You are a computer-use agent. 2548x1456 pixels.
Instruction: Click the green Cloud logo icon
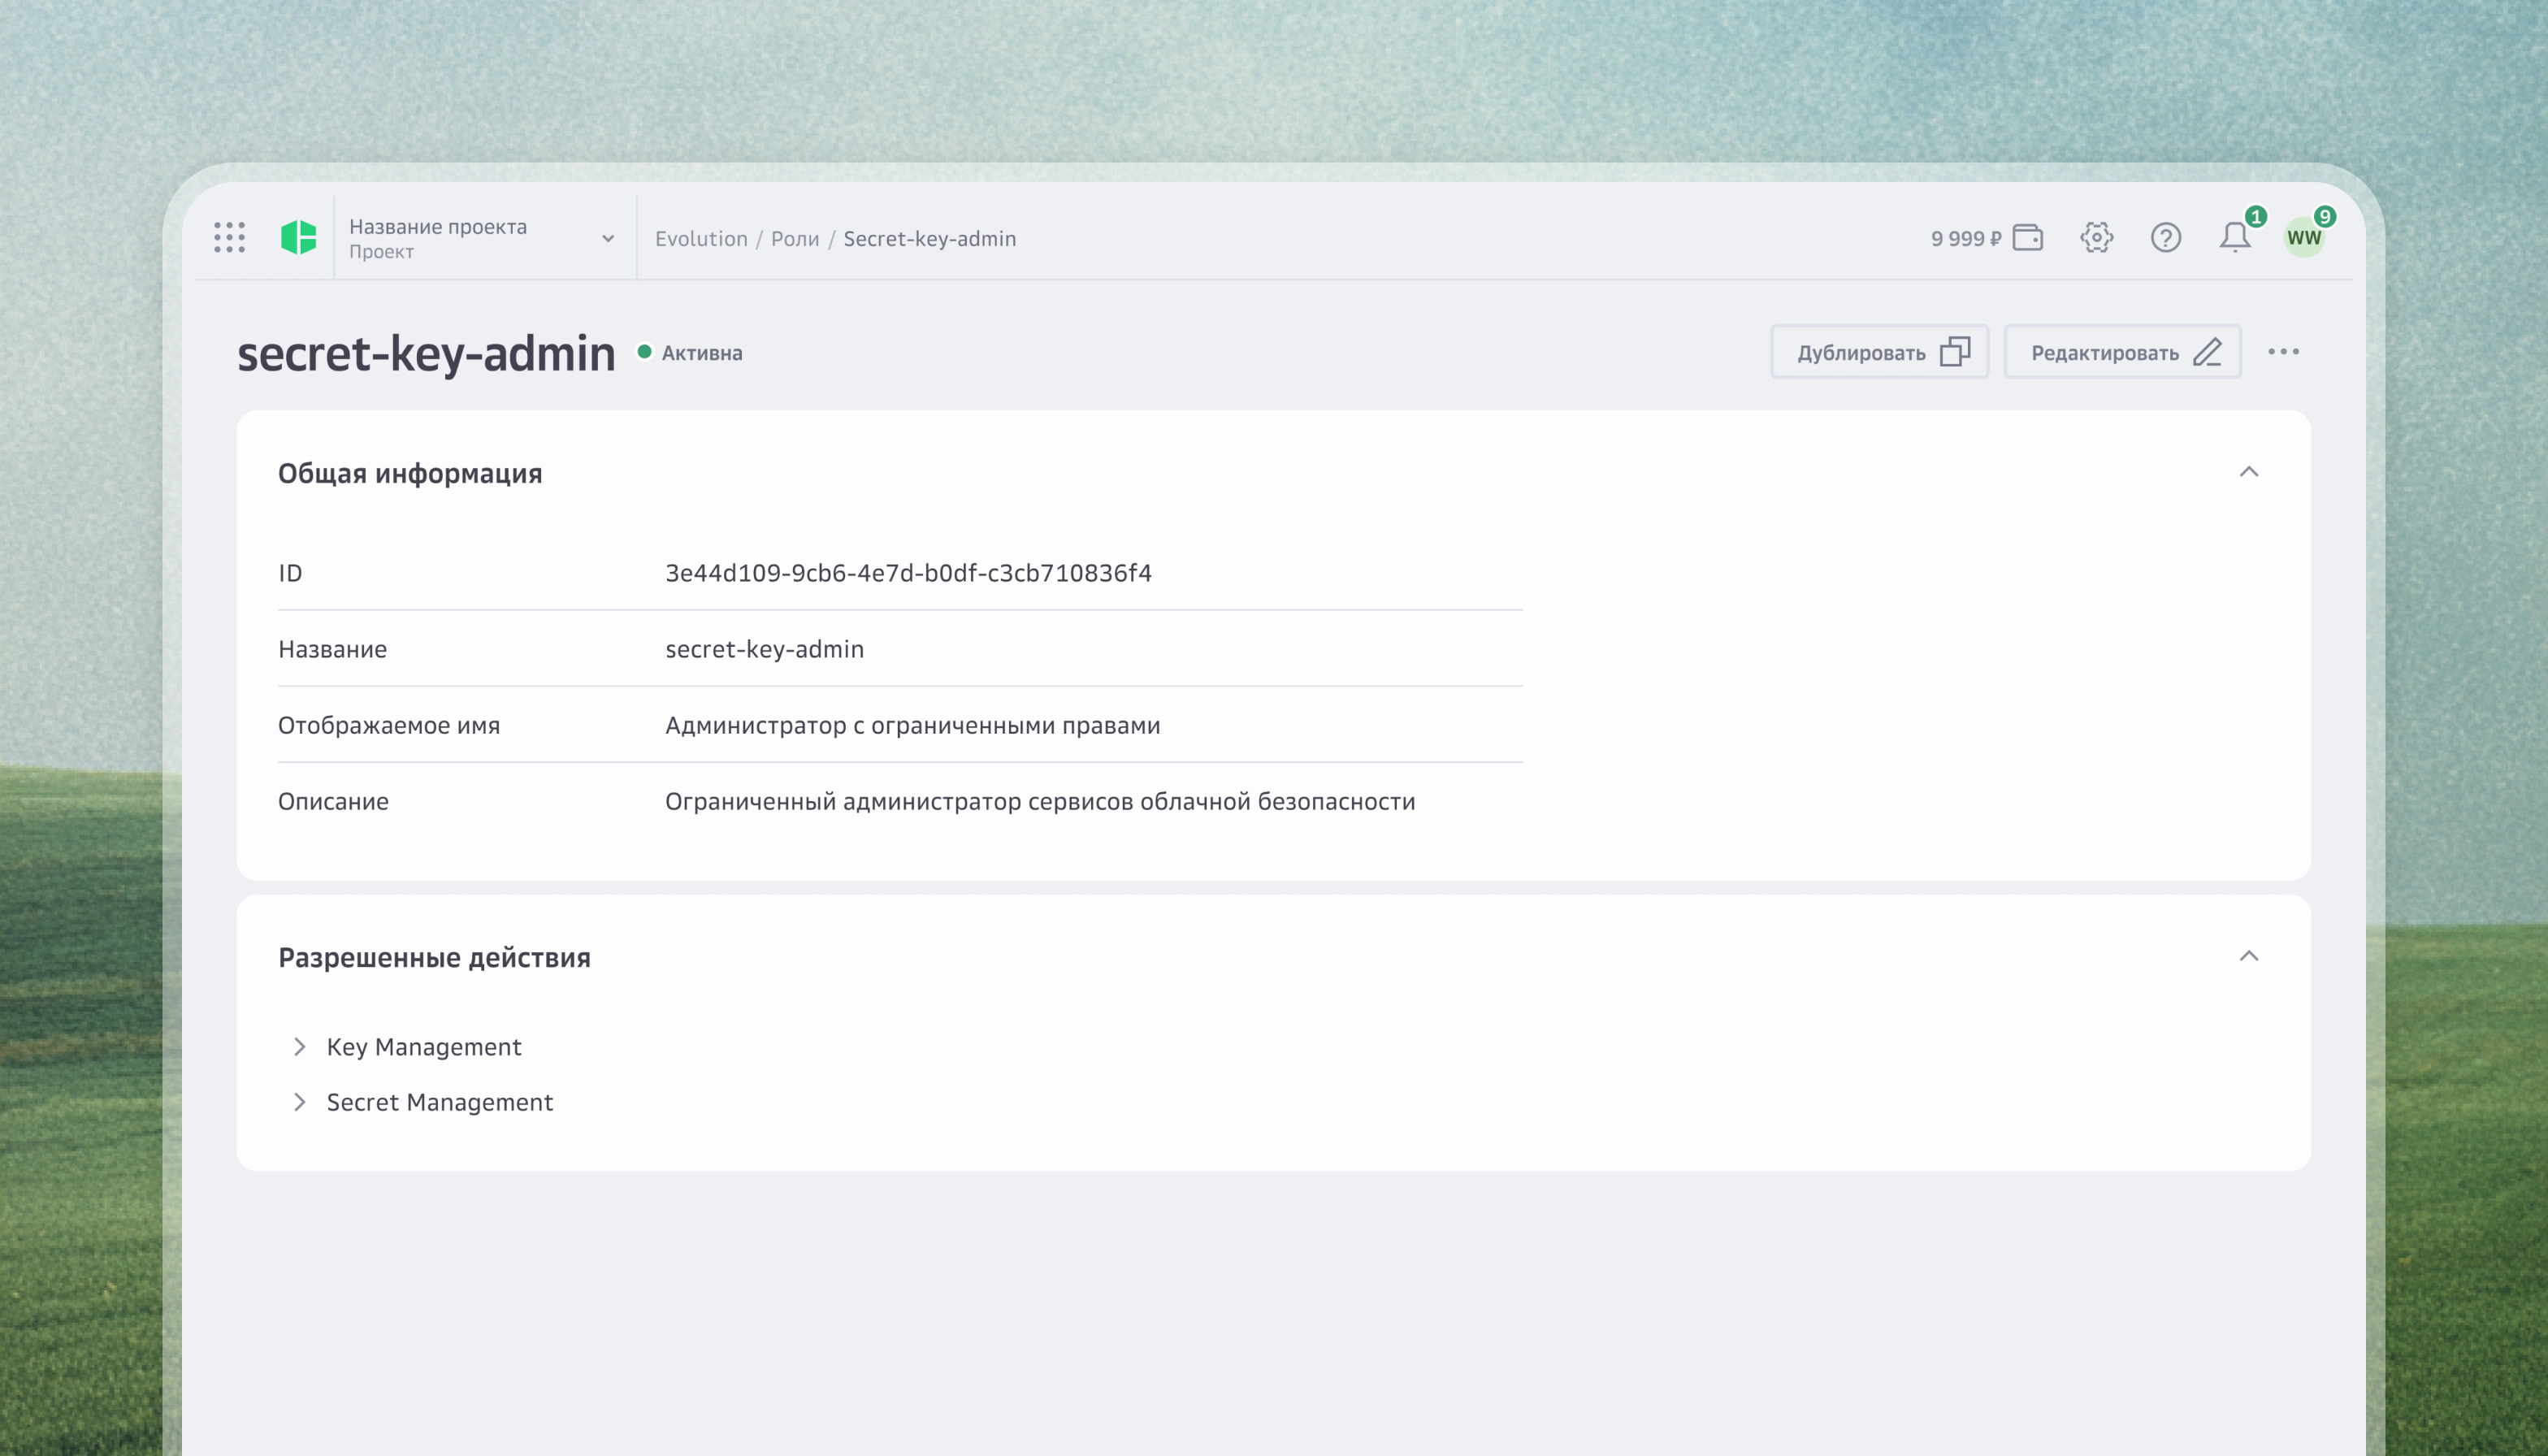pos(298,237)
